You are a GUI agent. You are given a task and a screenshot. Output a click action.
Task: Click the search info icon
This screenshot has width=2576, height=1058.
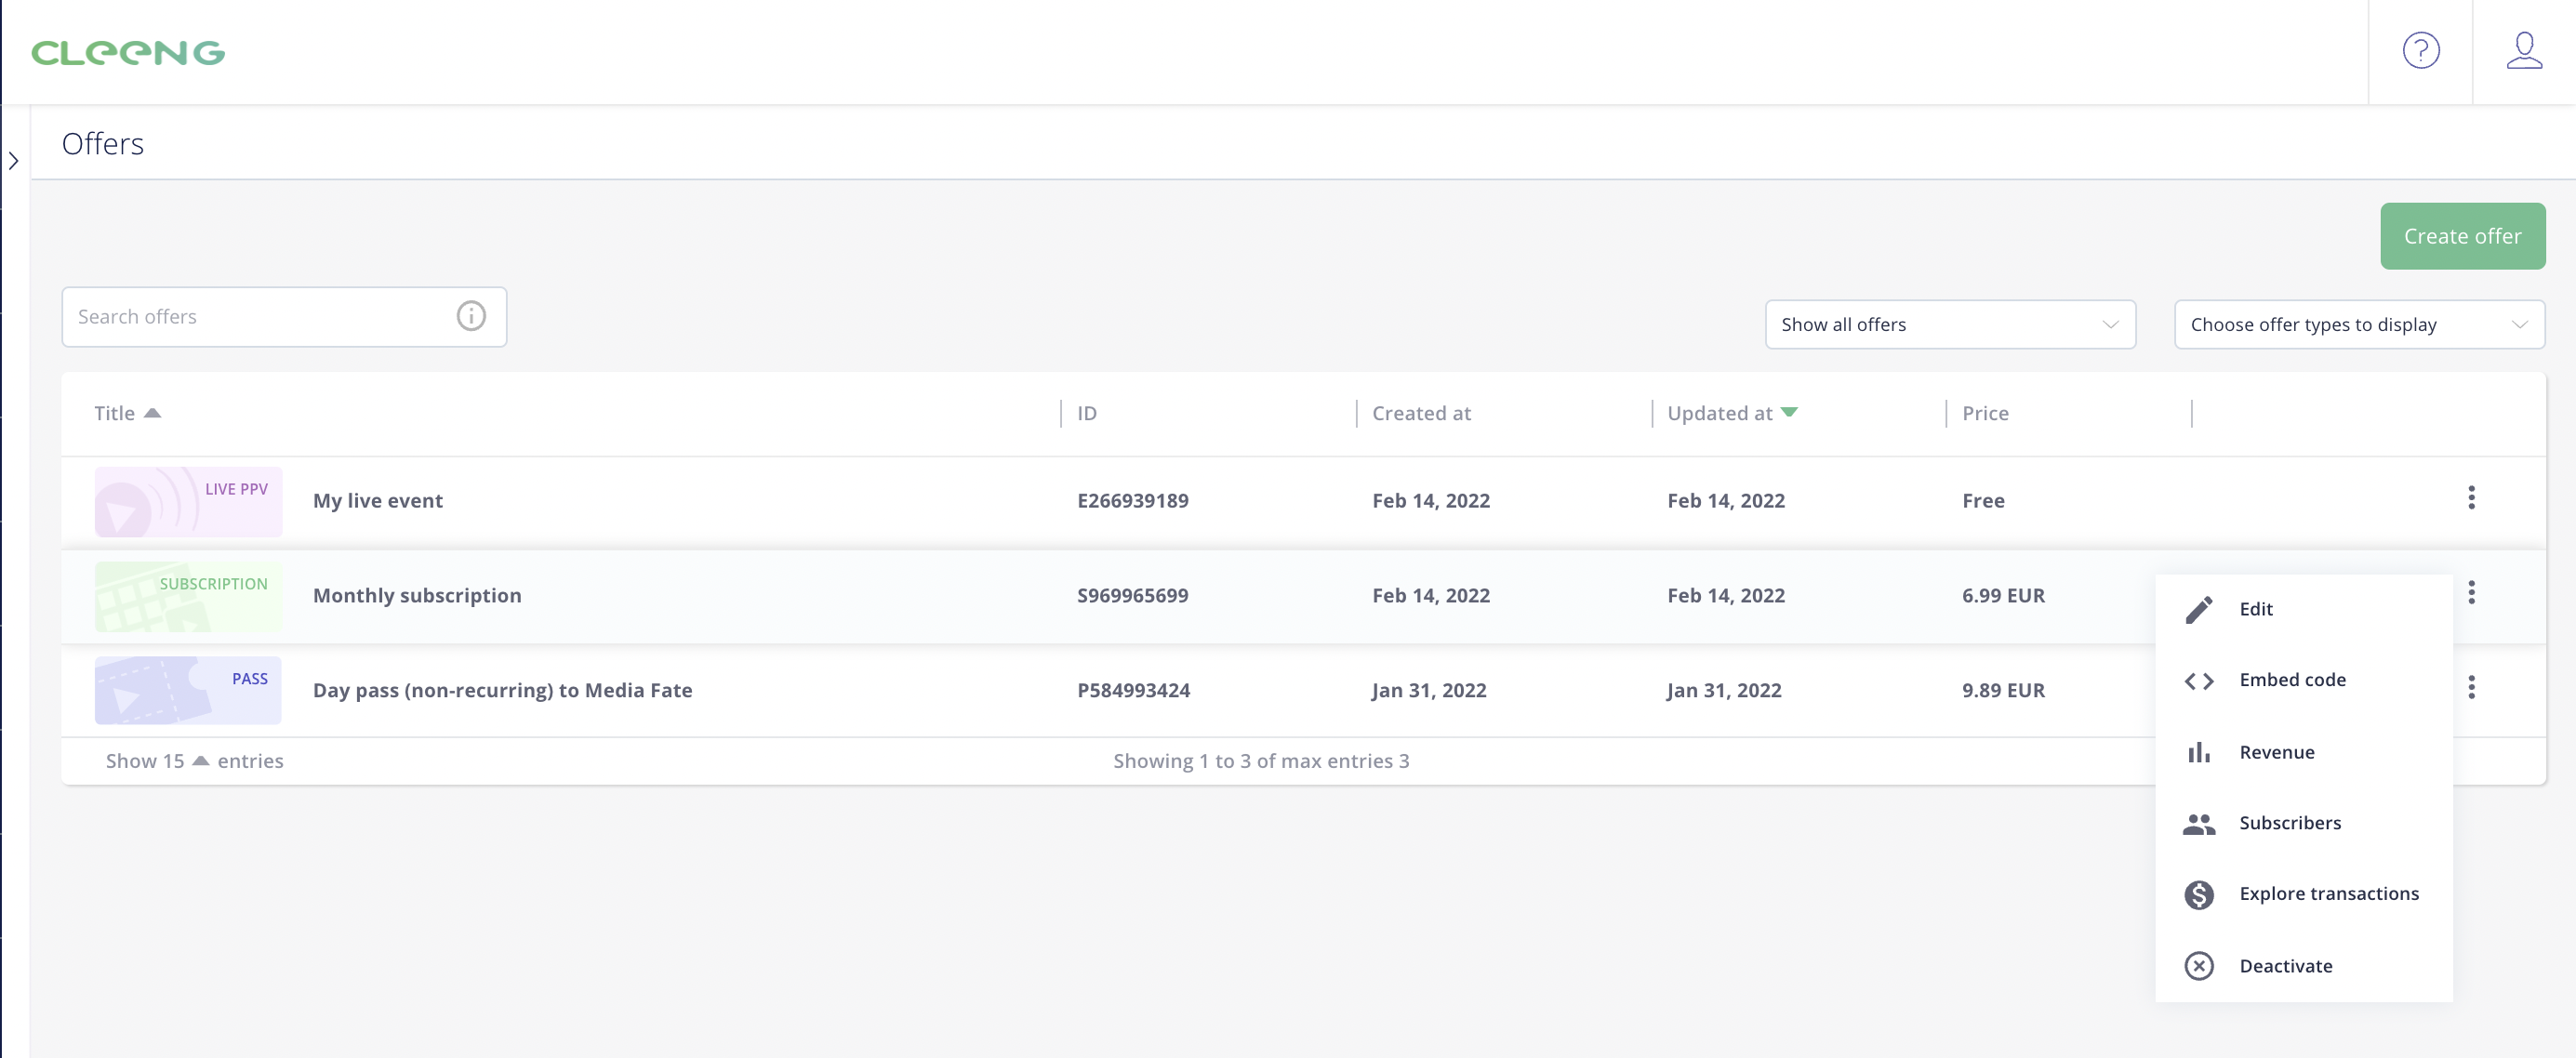tap(471, 316)
